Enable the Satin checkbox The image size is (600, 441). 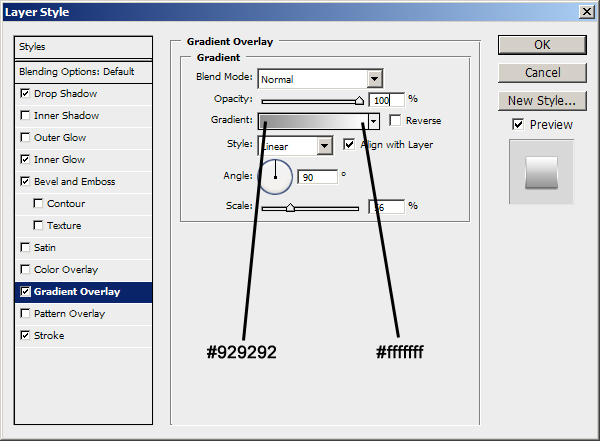pos(25,247)
